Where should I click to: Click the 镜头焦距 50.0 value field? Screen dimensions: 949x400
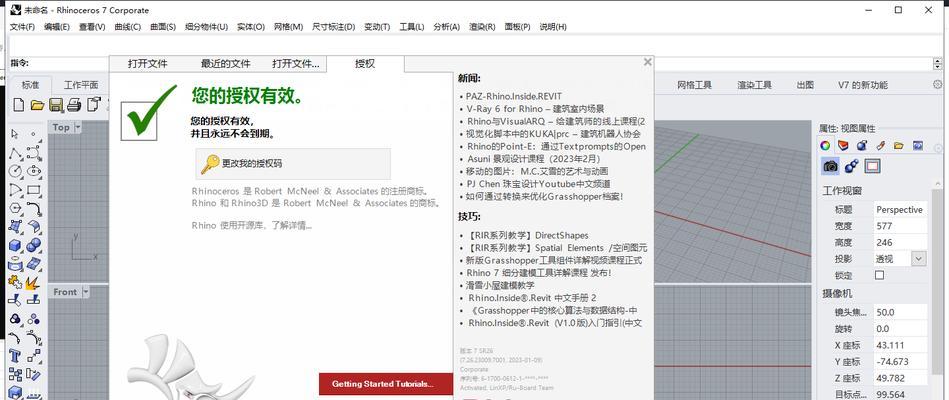point(900,312)
